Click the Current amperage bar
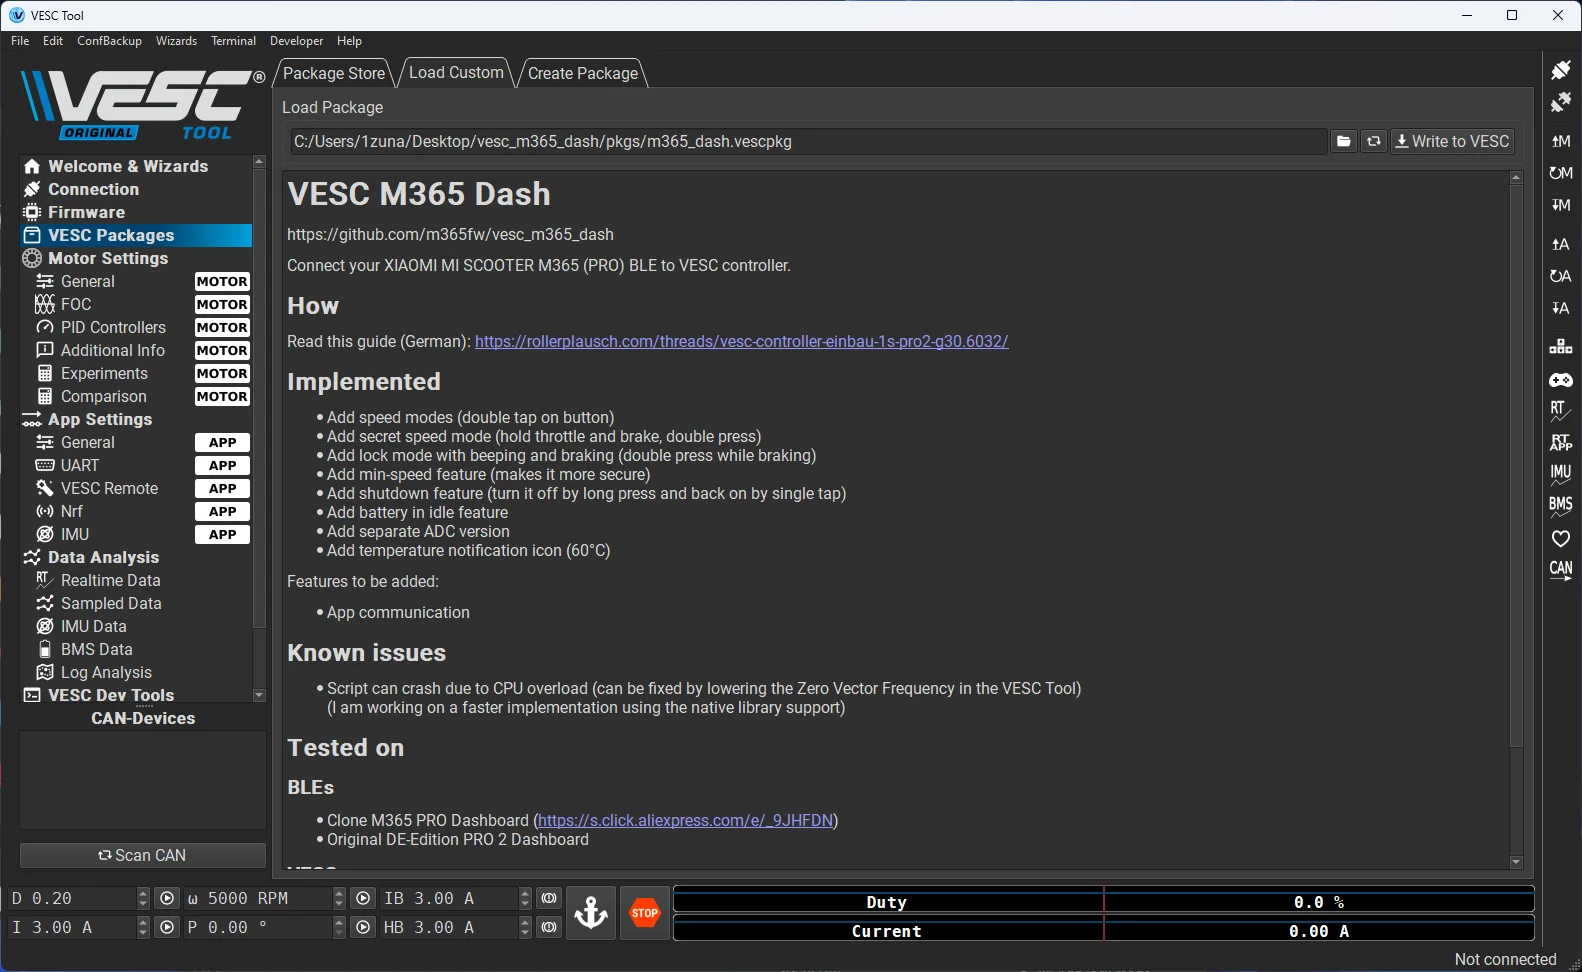The width and height of the screenshot is (1582, 972). click(x=1104, y=929)
